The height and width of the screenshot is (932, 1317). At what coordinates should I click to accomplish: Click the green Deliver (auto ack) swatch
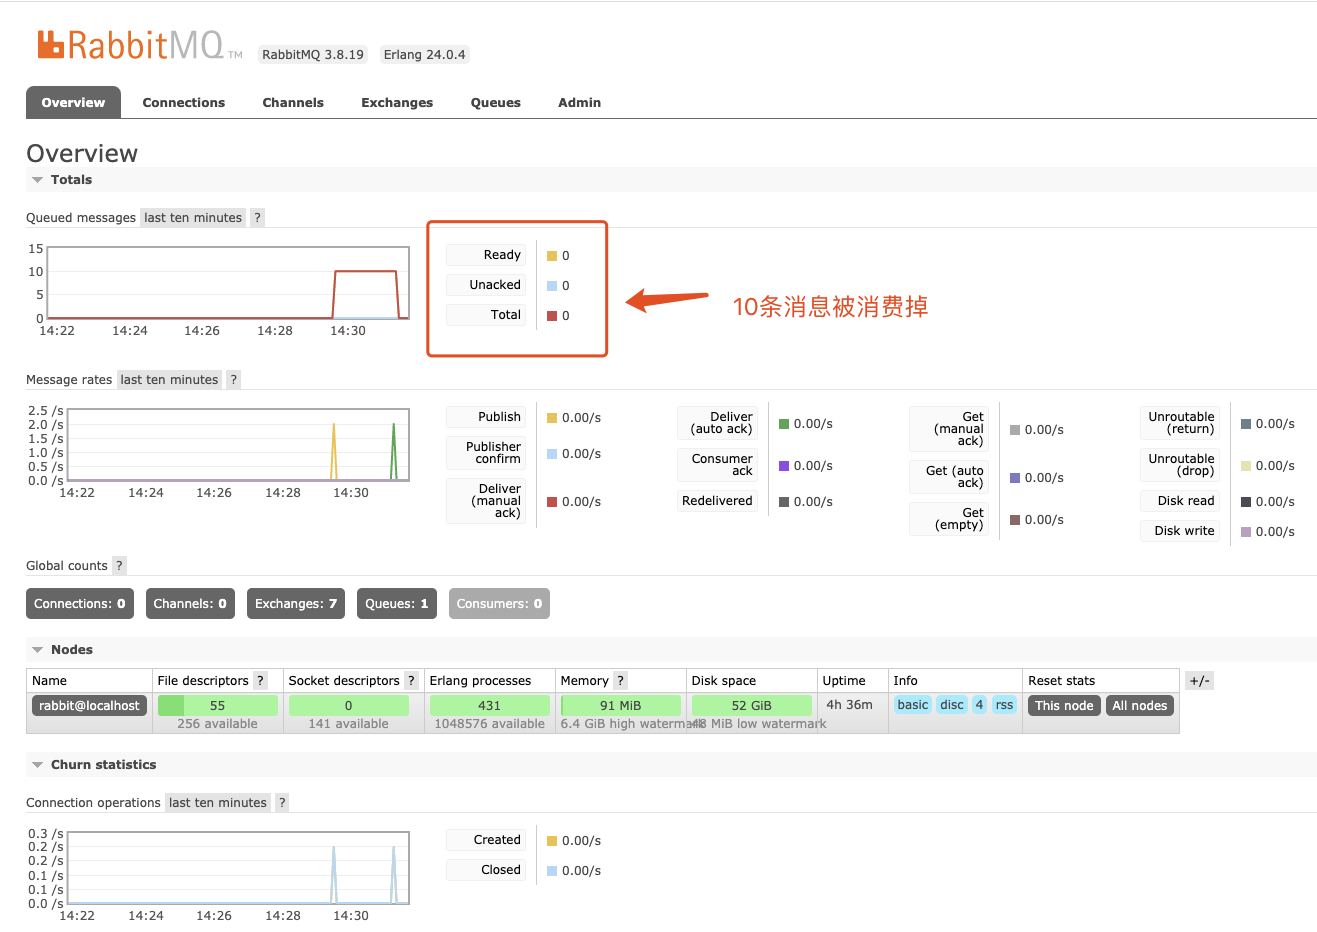784,424
